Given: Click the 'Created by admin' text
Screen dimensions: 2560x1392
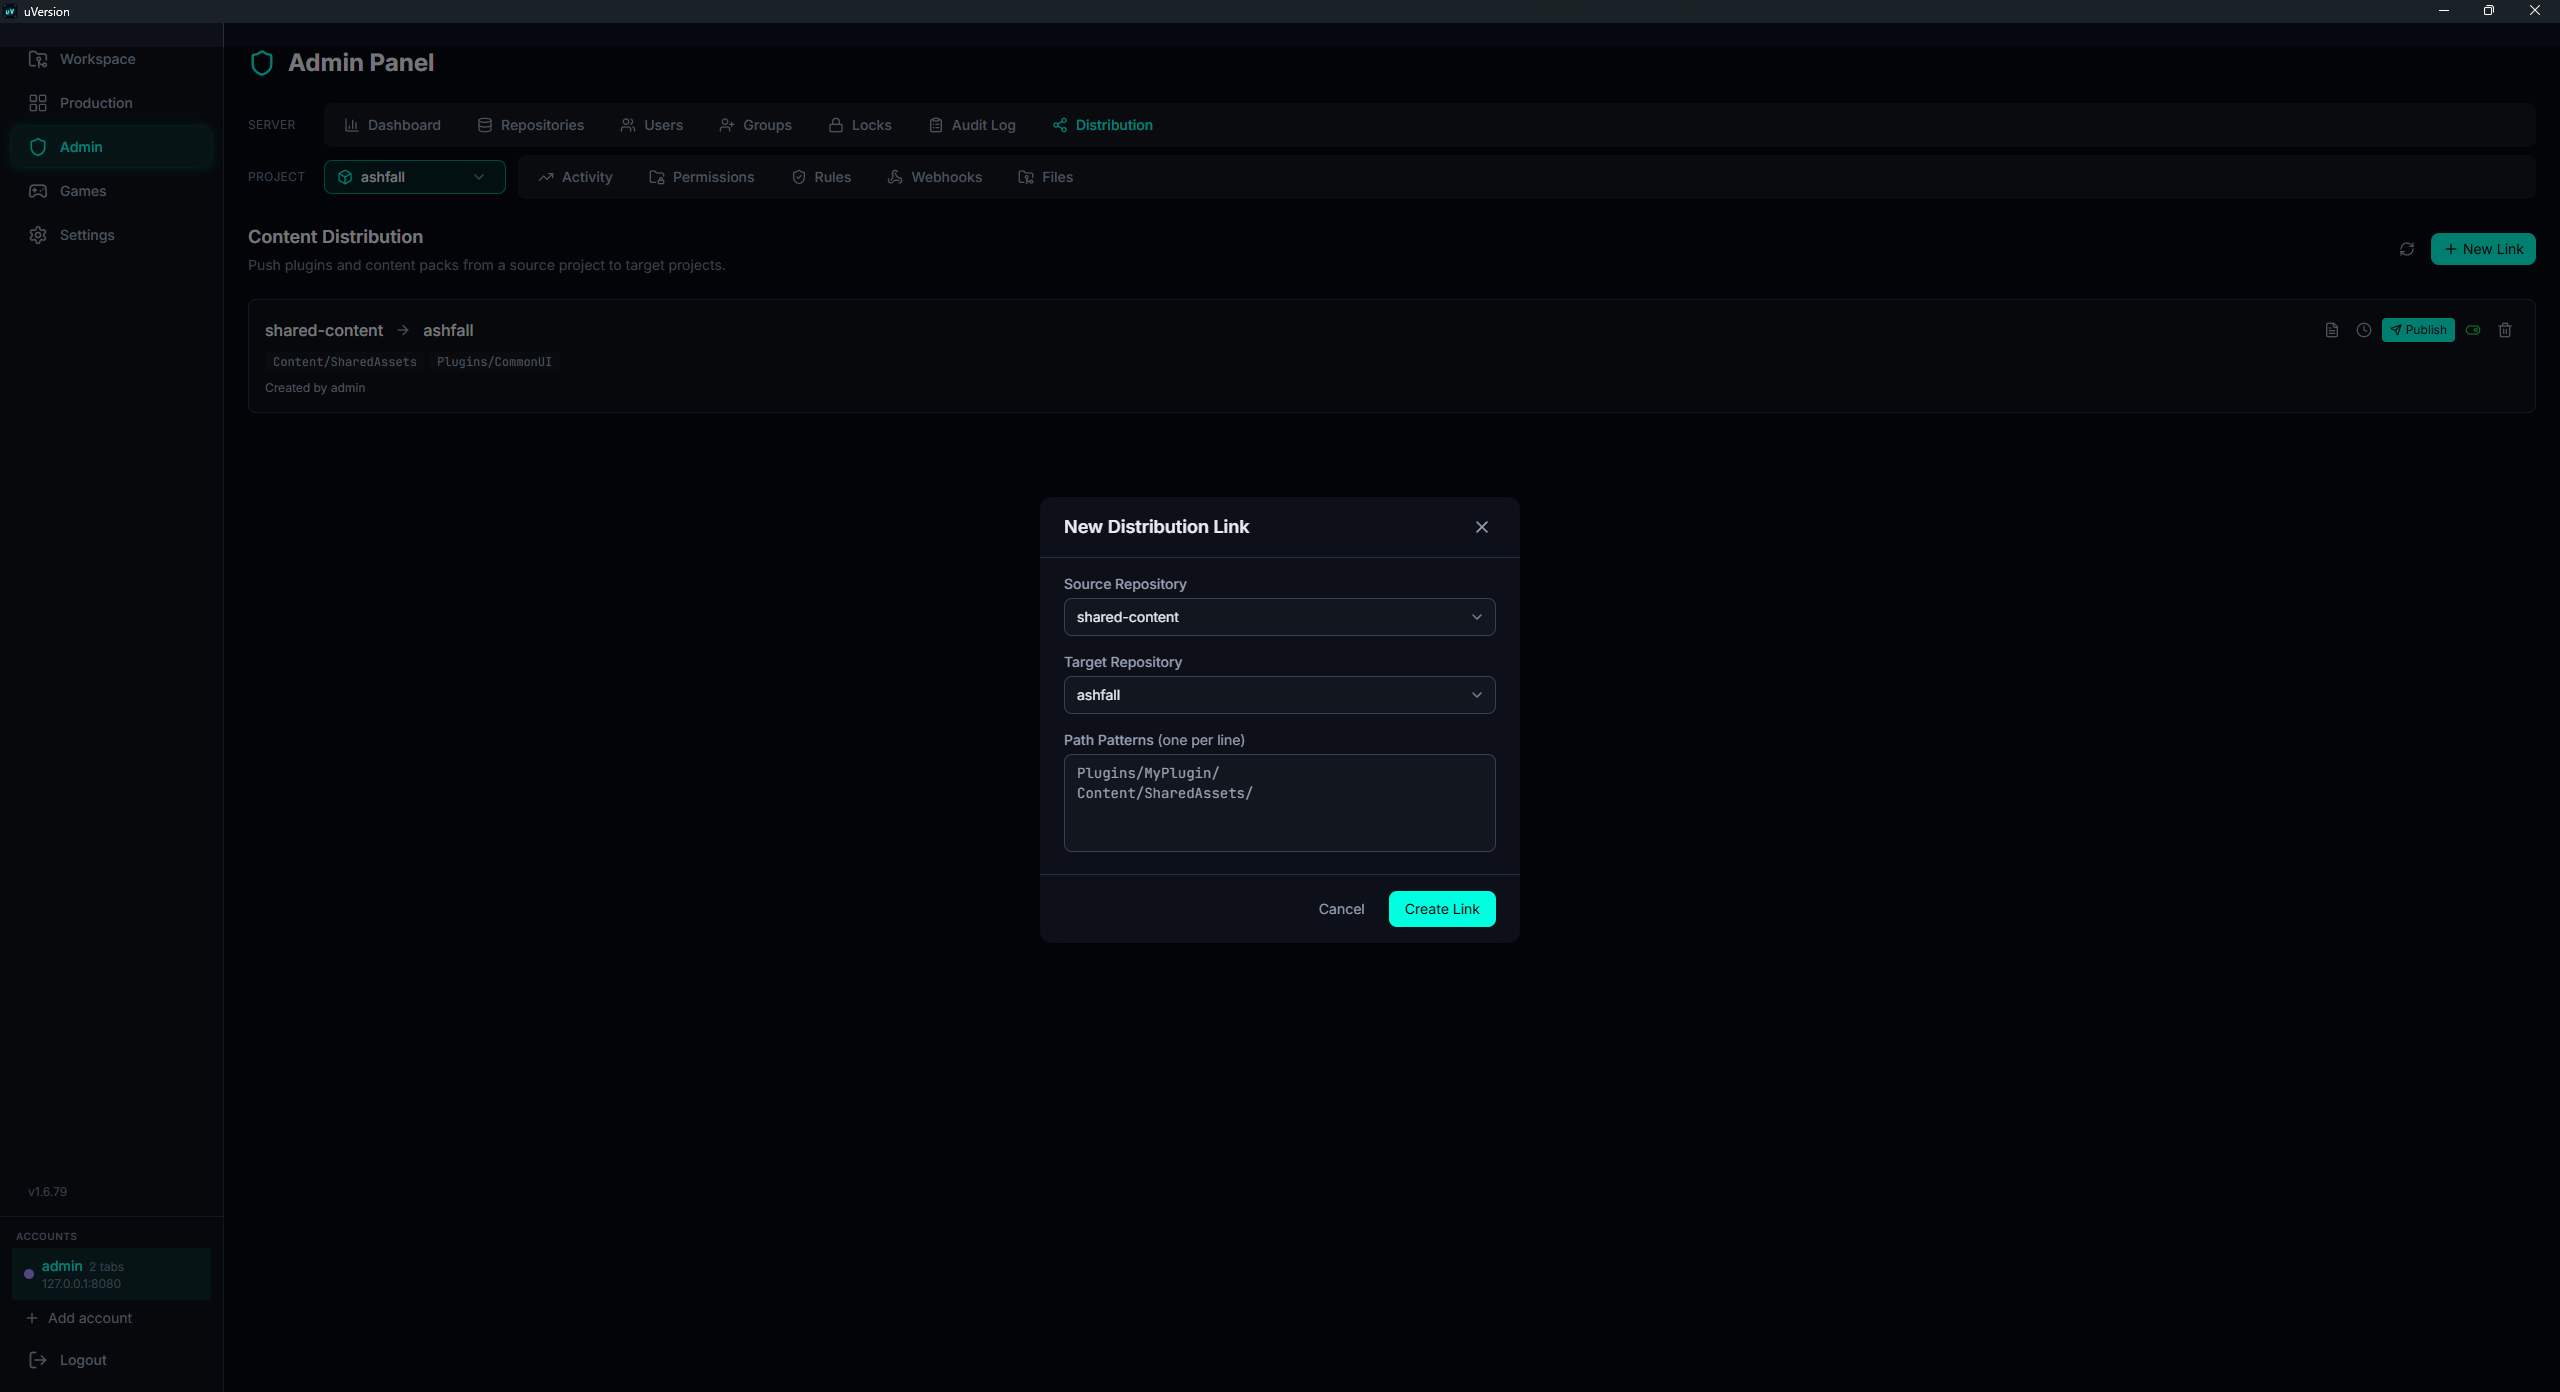Looking at the screenshot, I should click(315, 388).
